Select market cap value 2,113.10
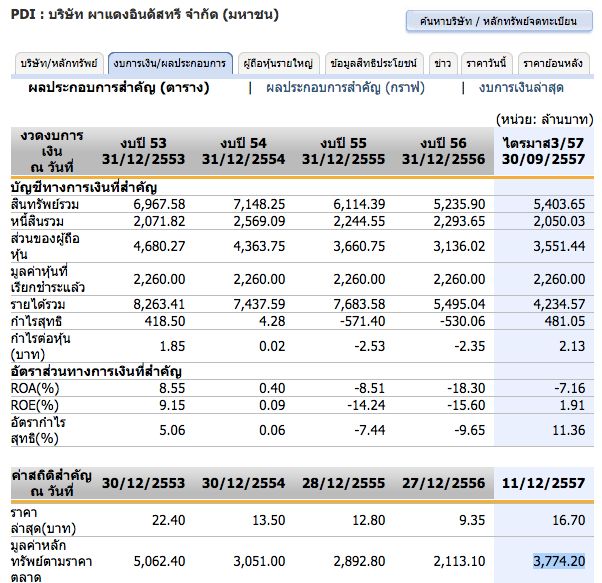 click(459, 562)
